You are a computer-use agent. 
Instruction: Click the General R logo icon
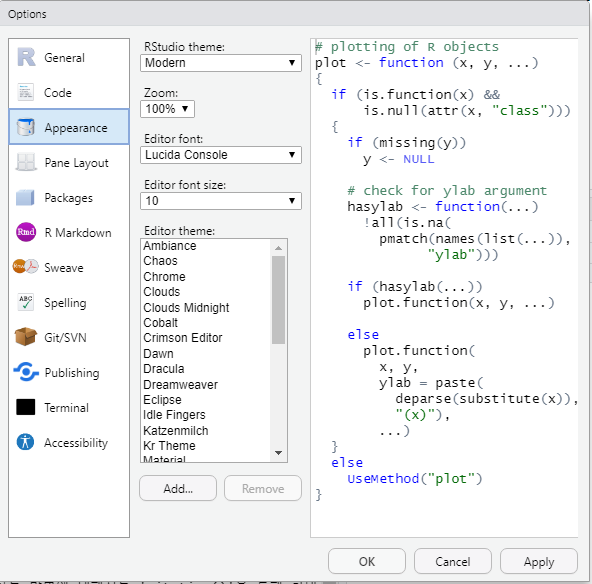(26, 57)
